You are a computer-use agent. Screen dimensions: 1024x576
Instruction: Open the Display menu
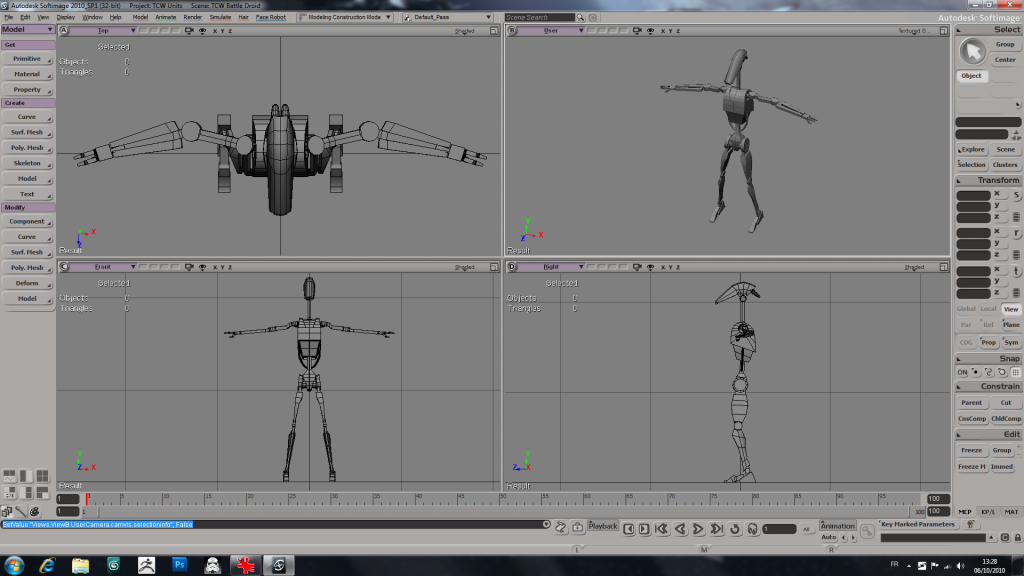pyautogui.click(x=65, y=18)
